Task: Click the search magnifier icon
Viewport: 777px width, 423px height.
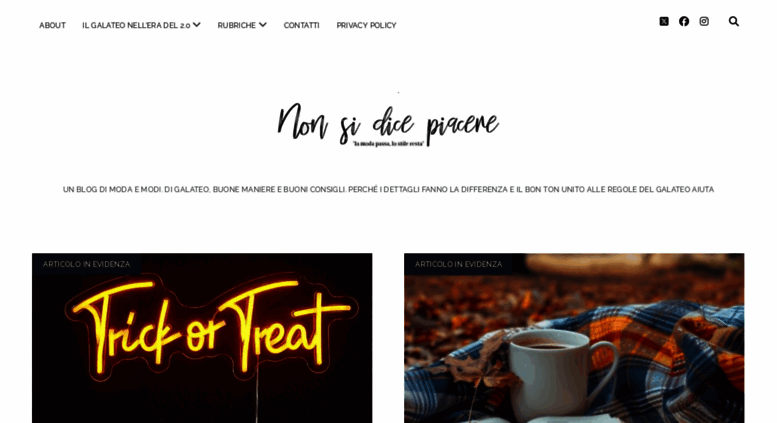Action: 734,21
